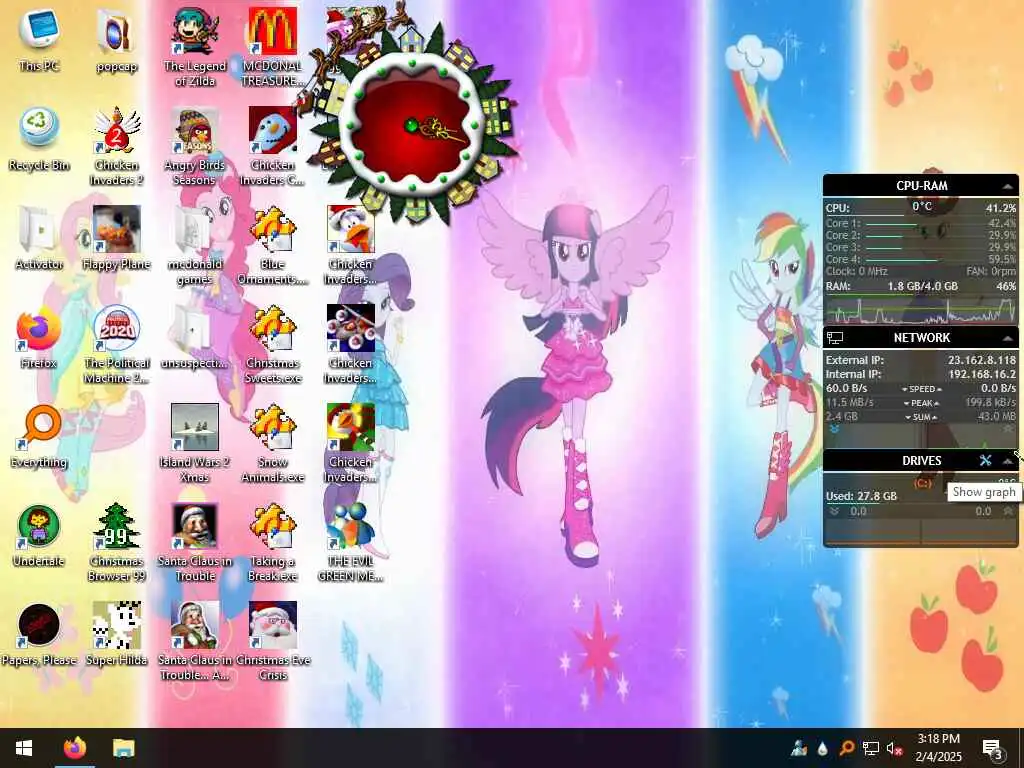
Task: Select the Angry Birds Seasons icon
Action: pos(195,146)
